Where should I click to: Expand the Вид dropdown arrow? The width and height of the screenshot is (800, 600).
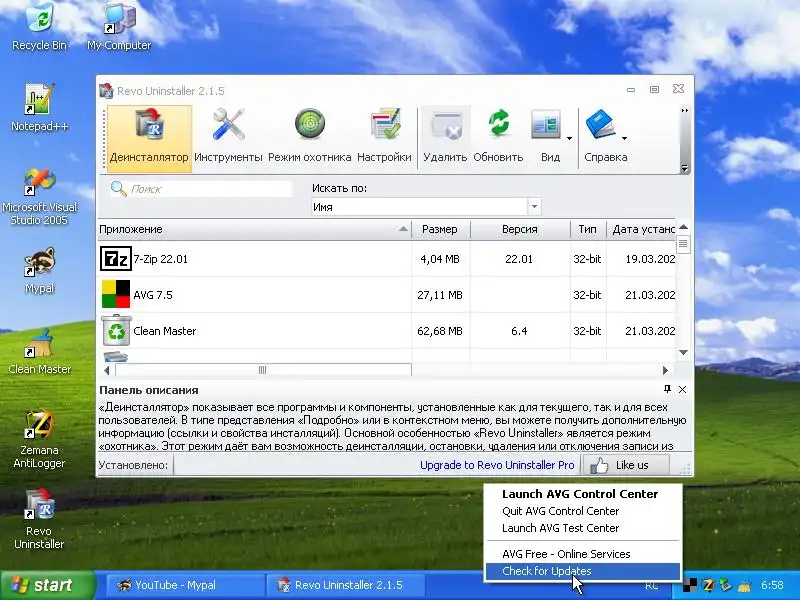point(569,138)
